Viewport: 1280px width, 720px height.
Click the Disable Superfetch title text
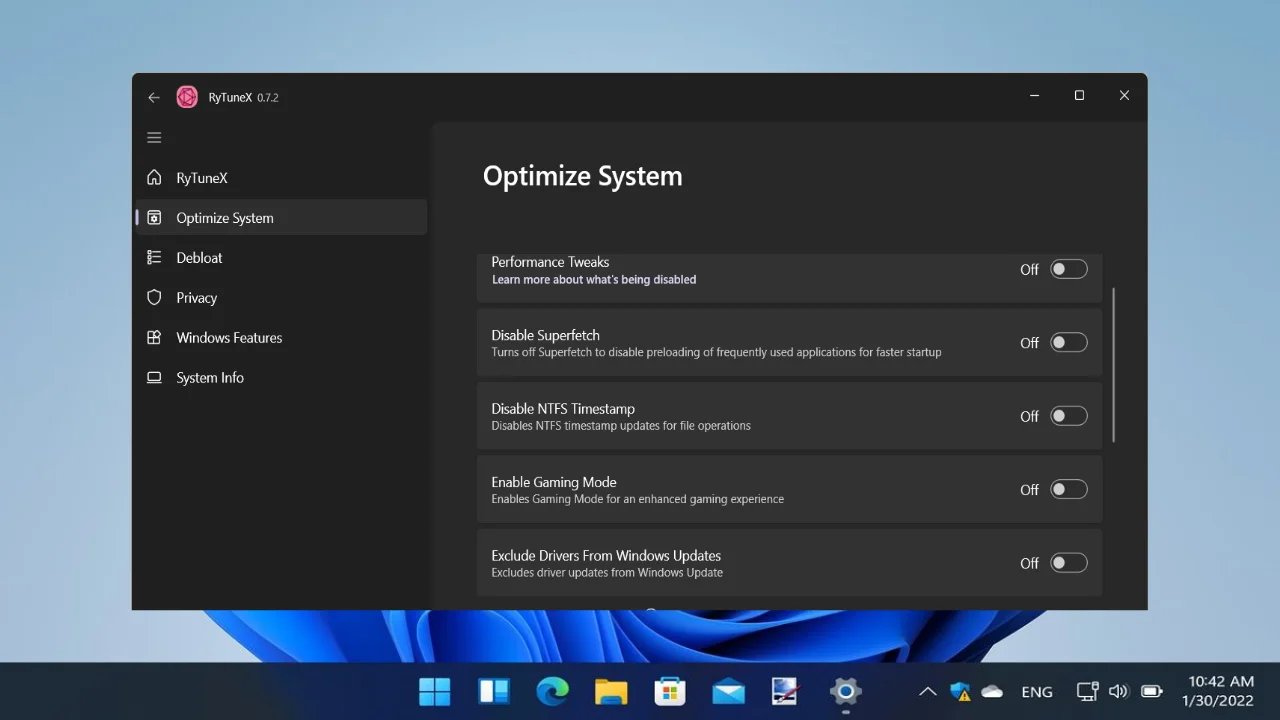point(545,335)
